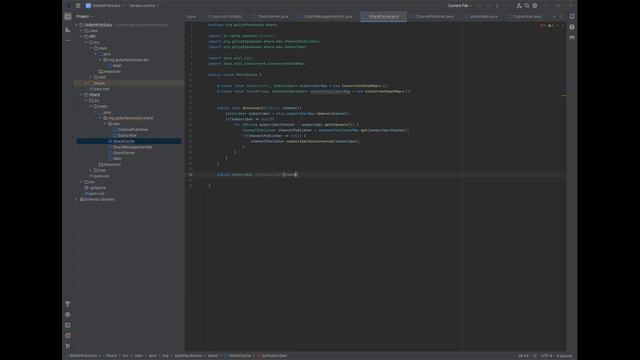Open the T-shaped tool window icon

(68, 304)
